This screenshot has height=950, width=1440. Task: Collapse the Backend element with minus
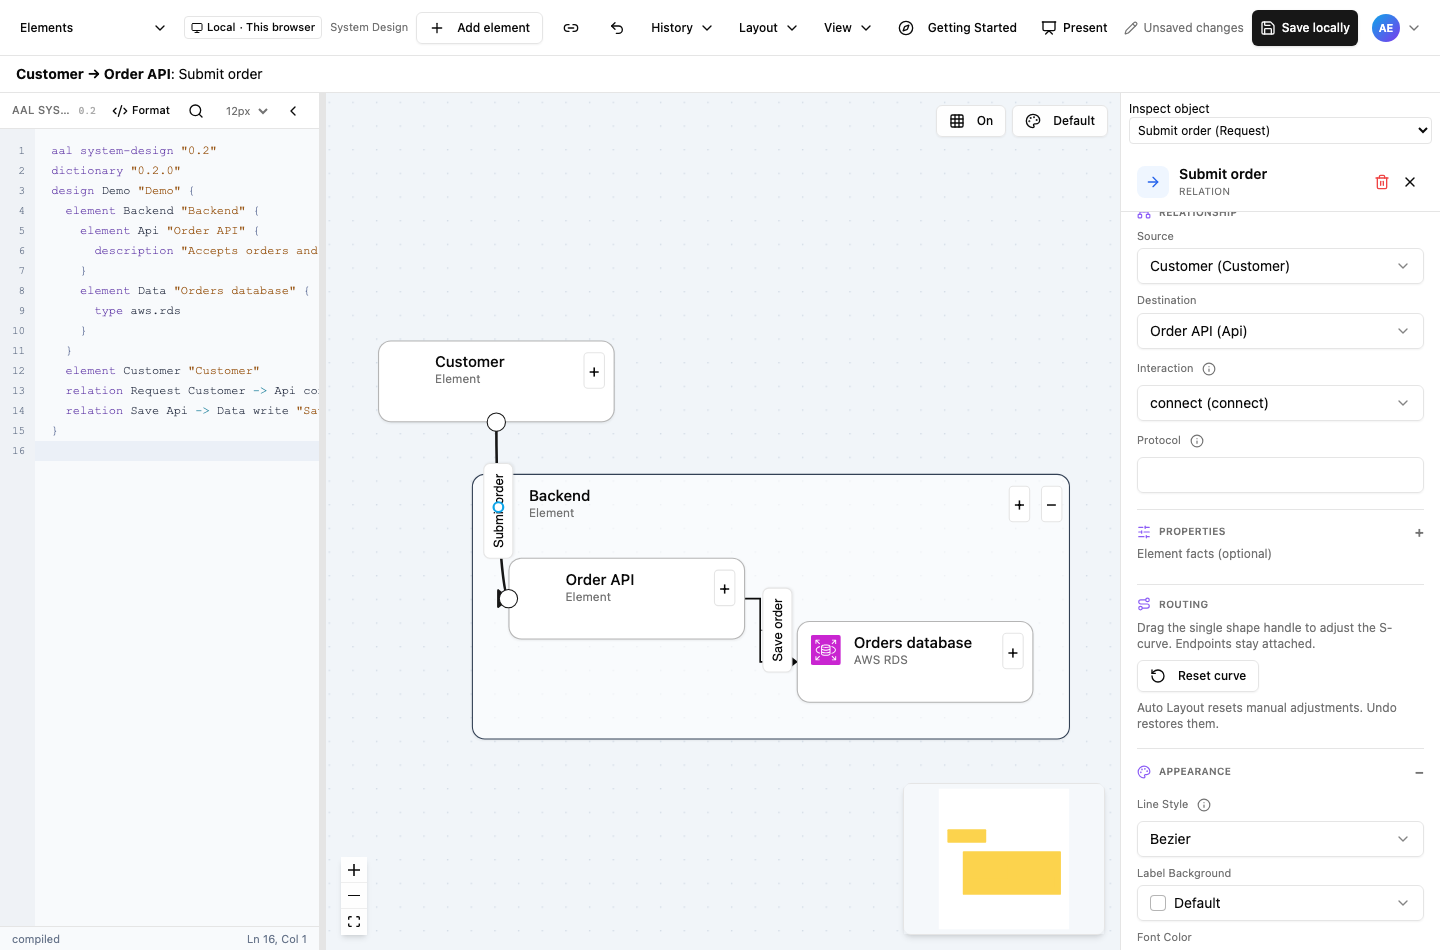click(x=1051, y=505)
